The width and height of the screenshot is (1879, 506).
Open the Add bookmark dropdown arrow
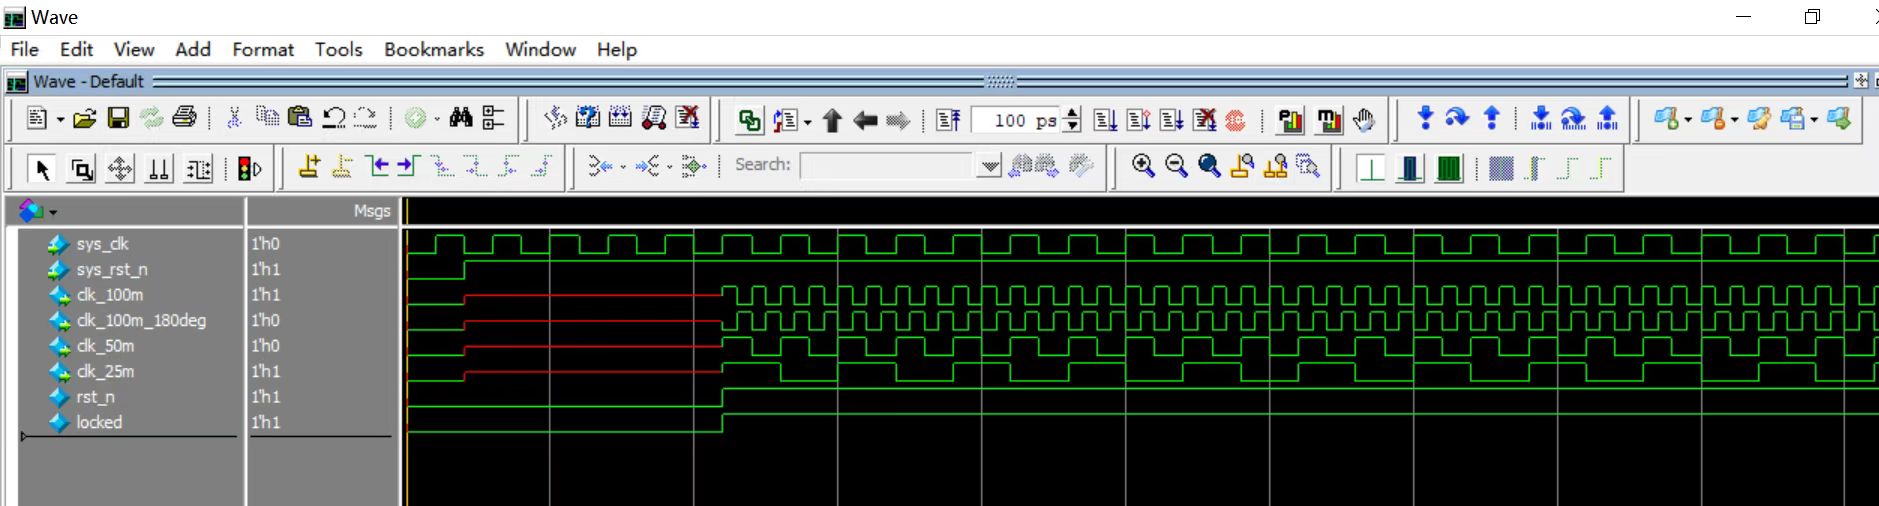[x=1688, y=120]
